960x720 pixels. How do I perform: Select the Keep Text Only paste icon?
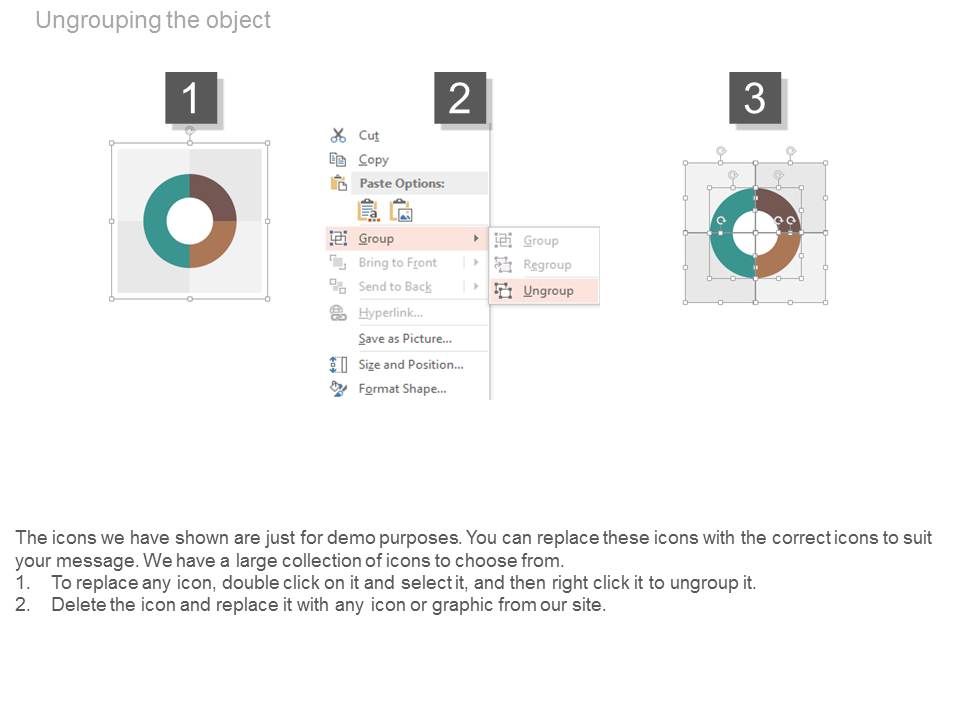pyautogui.click(x=368, y=211)
